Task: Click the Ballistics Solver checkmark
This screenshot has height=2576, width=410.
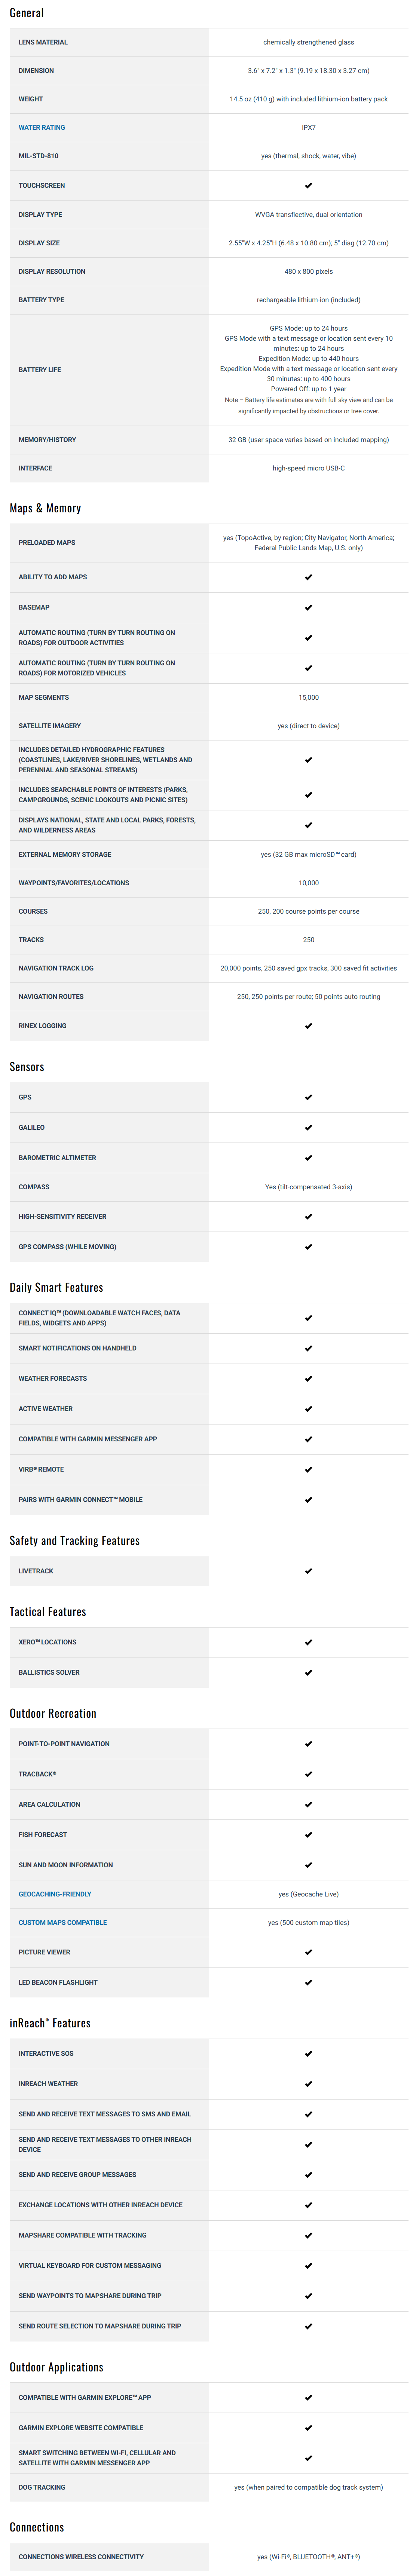Action: (308, 1672)
